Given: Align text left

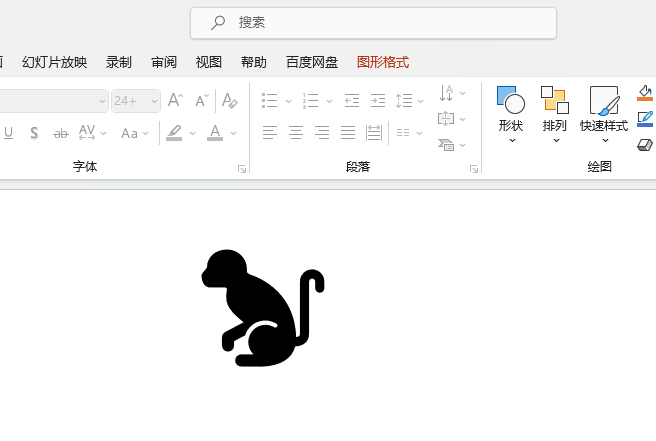Looking at the screenshot, I should 270,133.
